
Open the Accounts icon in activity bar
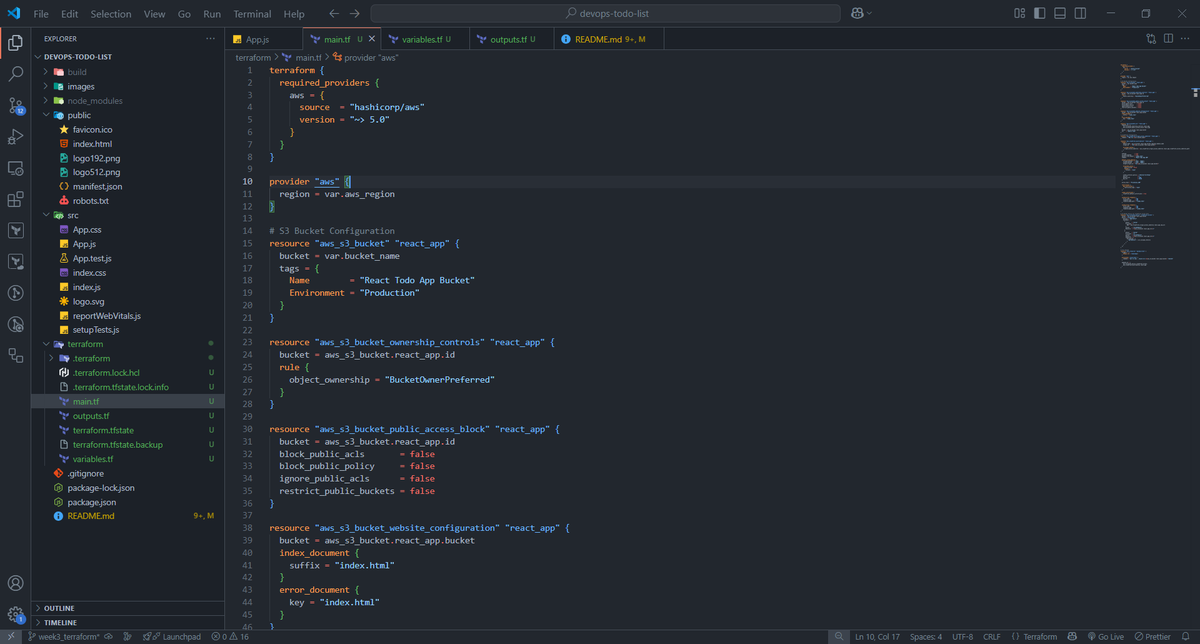click(15, 583)
